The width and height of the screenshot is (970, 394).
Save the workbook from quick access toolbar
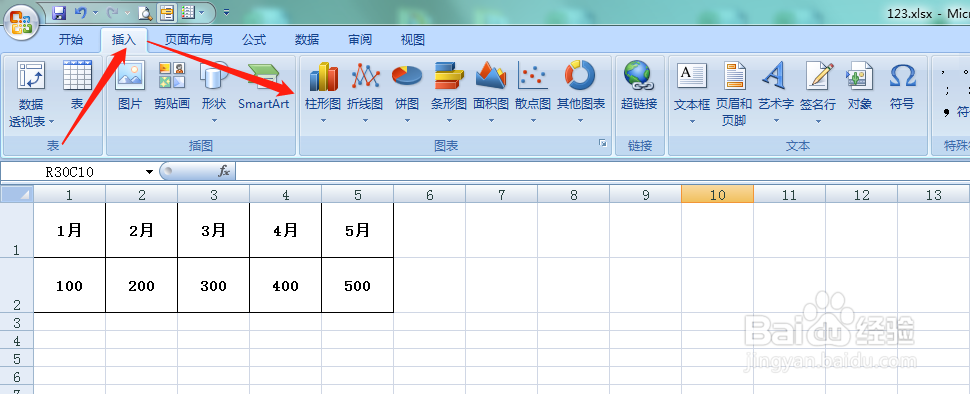click(59, 12)
